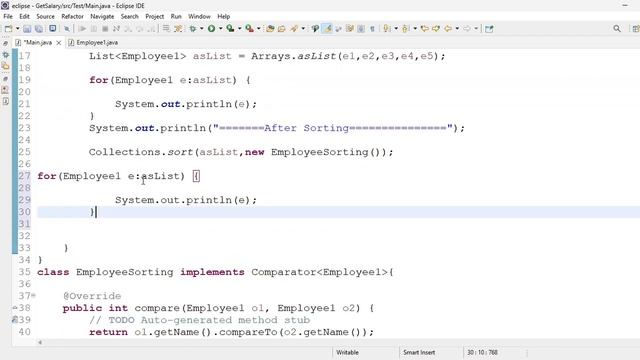
Task: Click the Smart Insert status entry
Action: coord(419,352)
